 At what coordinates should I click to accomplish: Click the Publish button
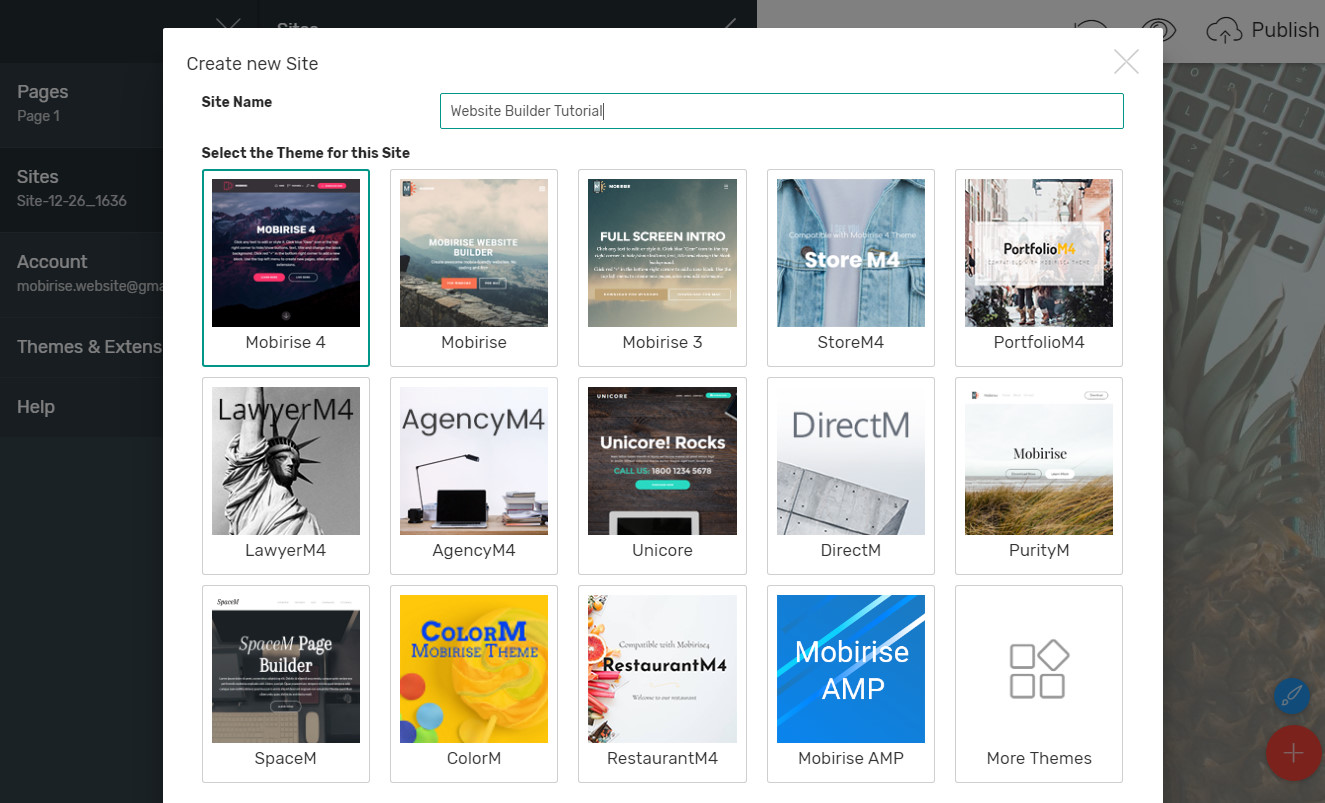(1263, 31)
